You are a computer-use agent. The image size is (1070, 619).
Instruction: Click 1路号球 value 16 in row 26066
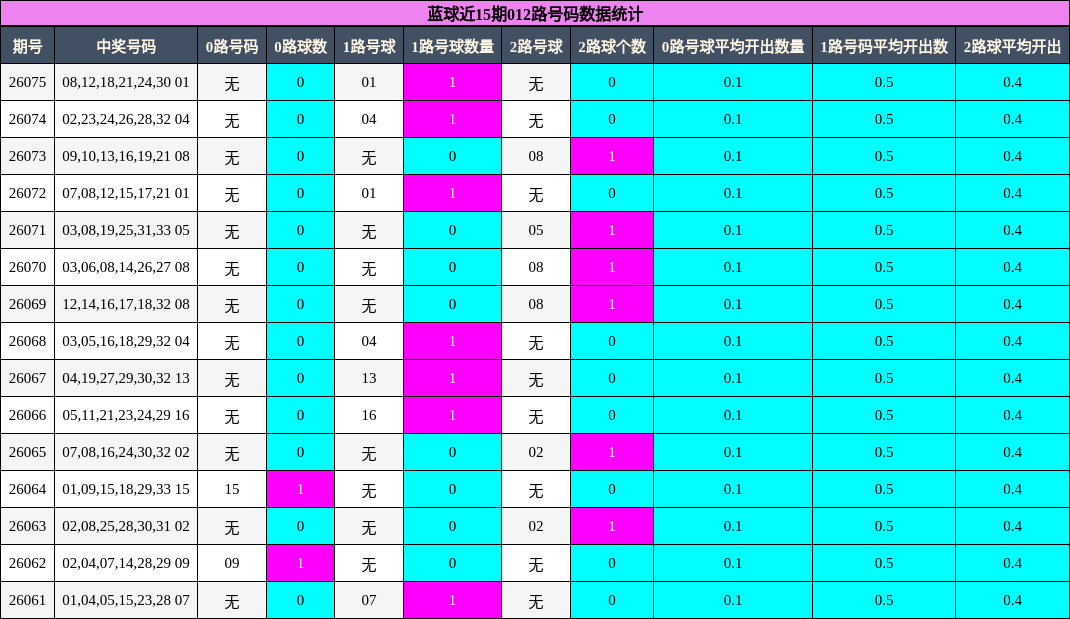369,415
